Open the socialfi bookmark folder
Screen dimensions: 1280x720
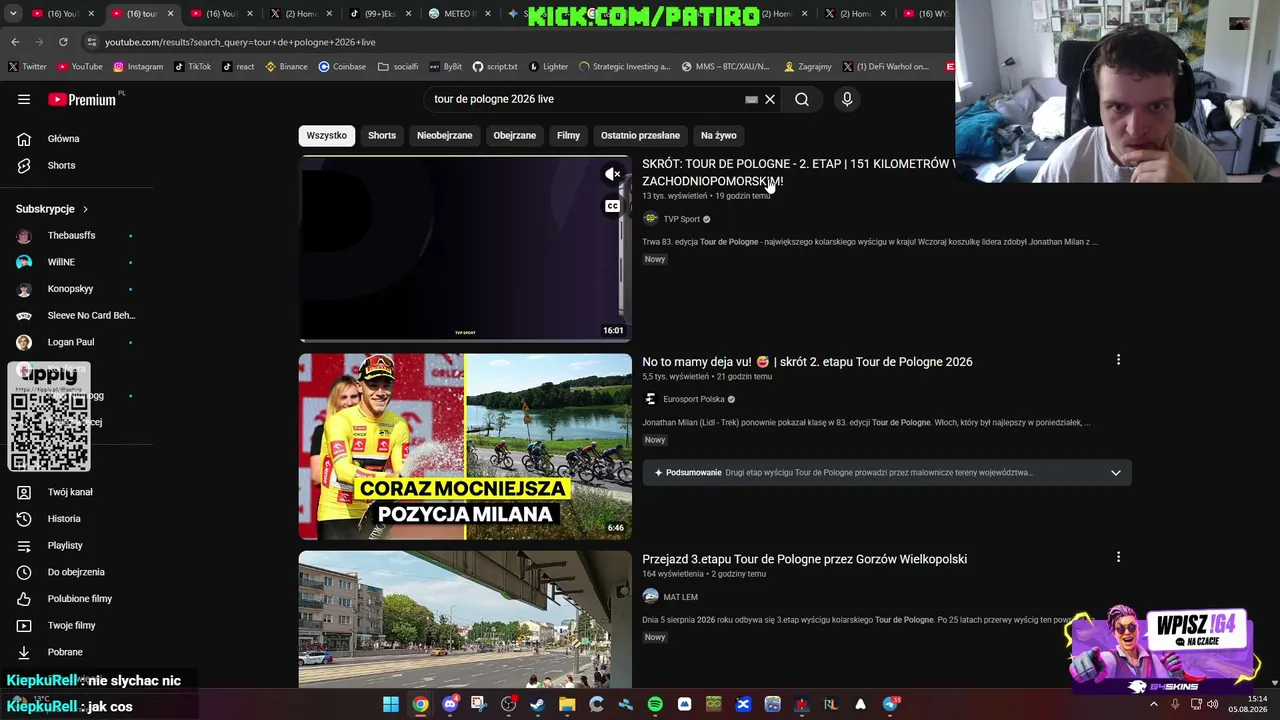click(398, 67)
